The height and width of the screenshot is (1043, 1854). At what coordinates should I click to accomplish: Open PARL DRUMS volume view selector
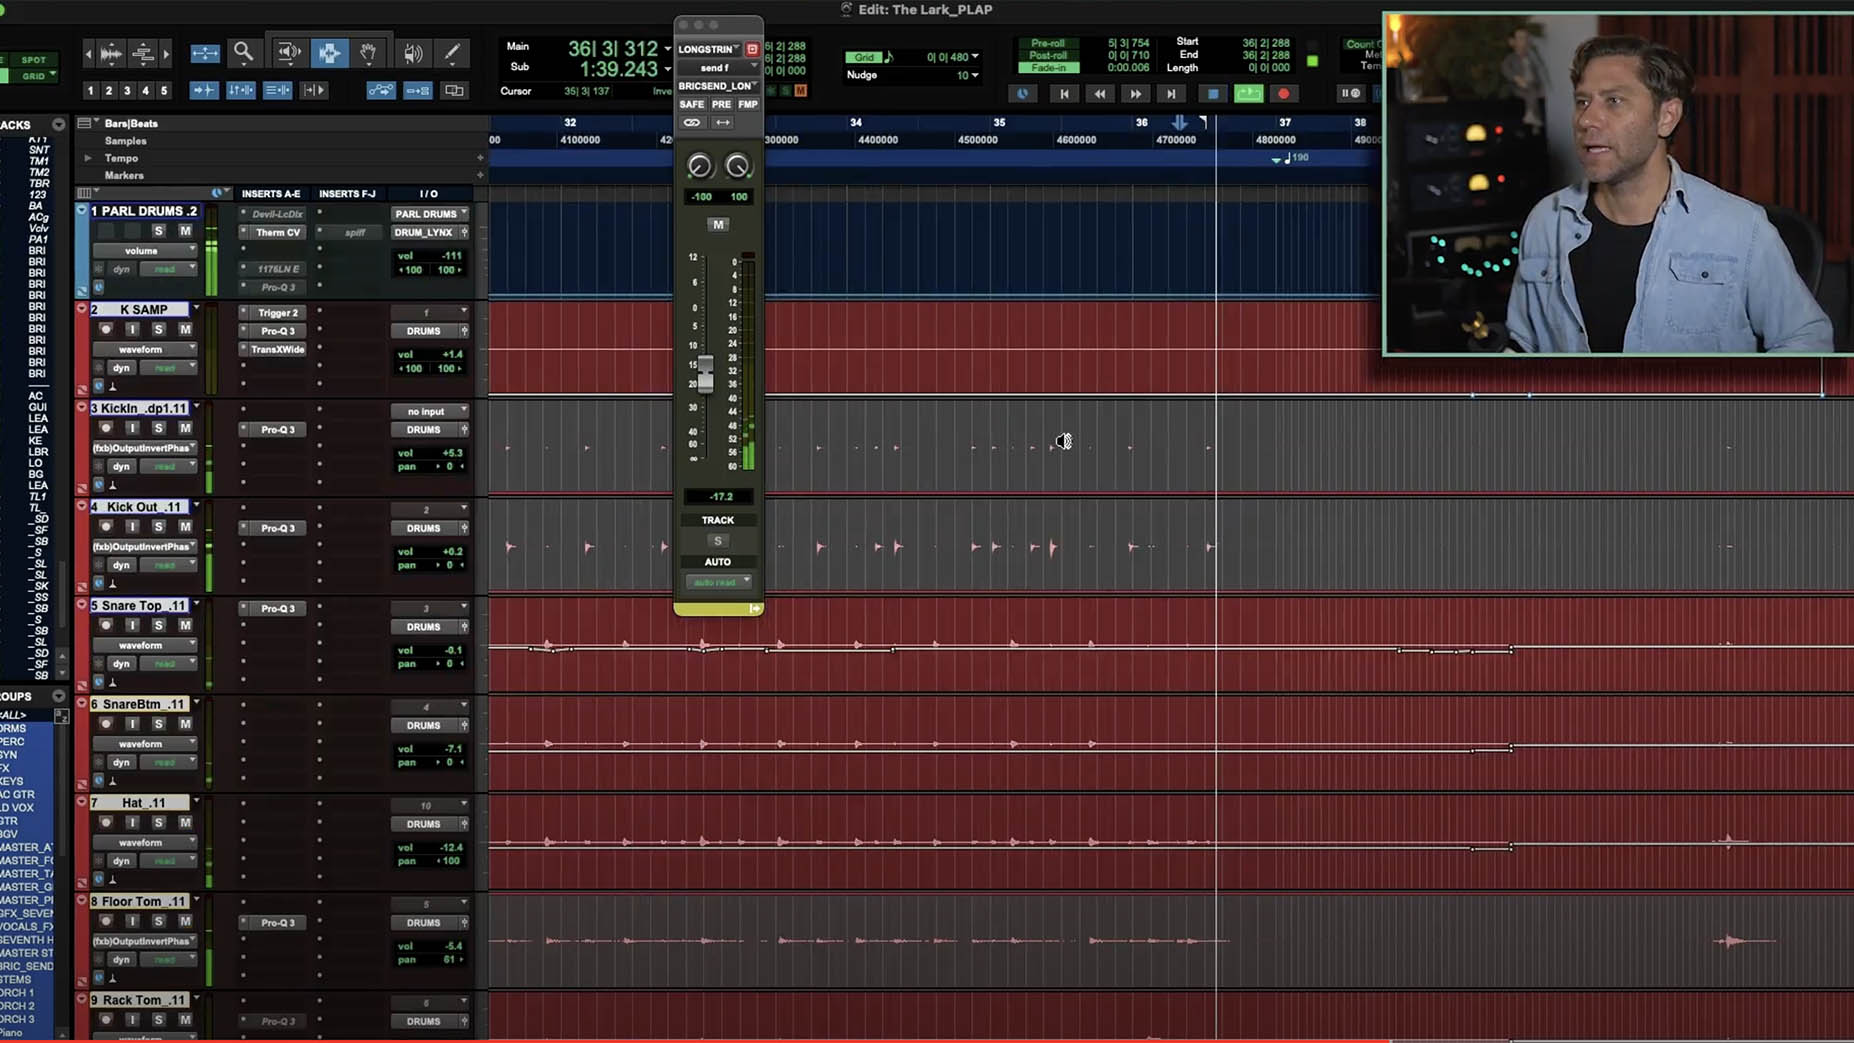[144, 251]
